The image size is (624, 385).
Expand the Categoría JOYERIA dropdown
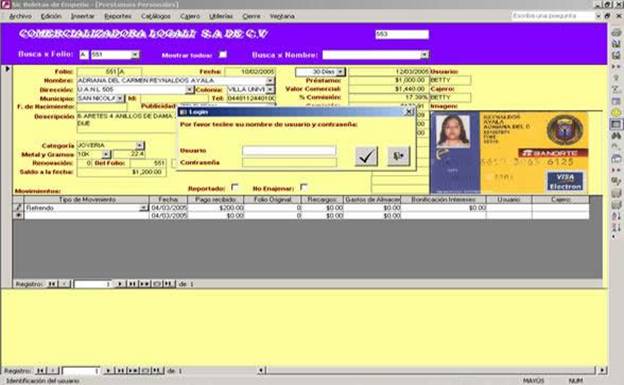pyautogui.click(x=139, y=145)
